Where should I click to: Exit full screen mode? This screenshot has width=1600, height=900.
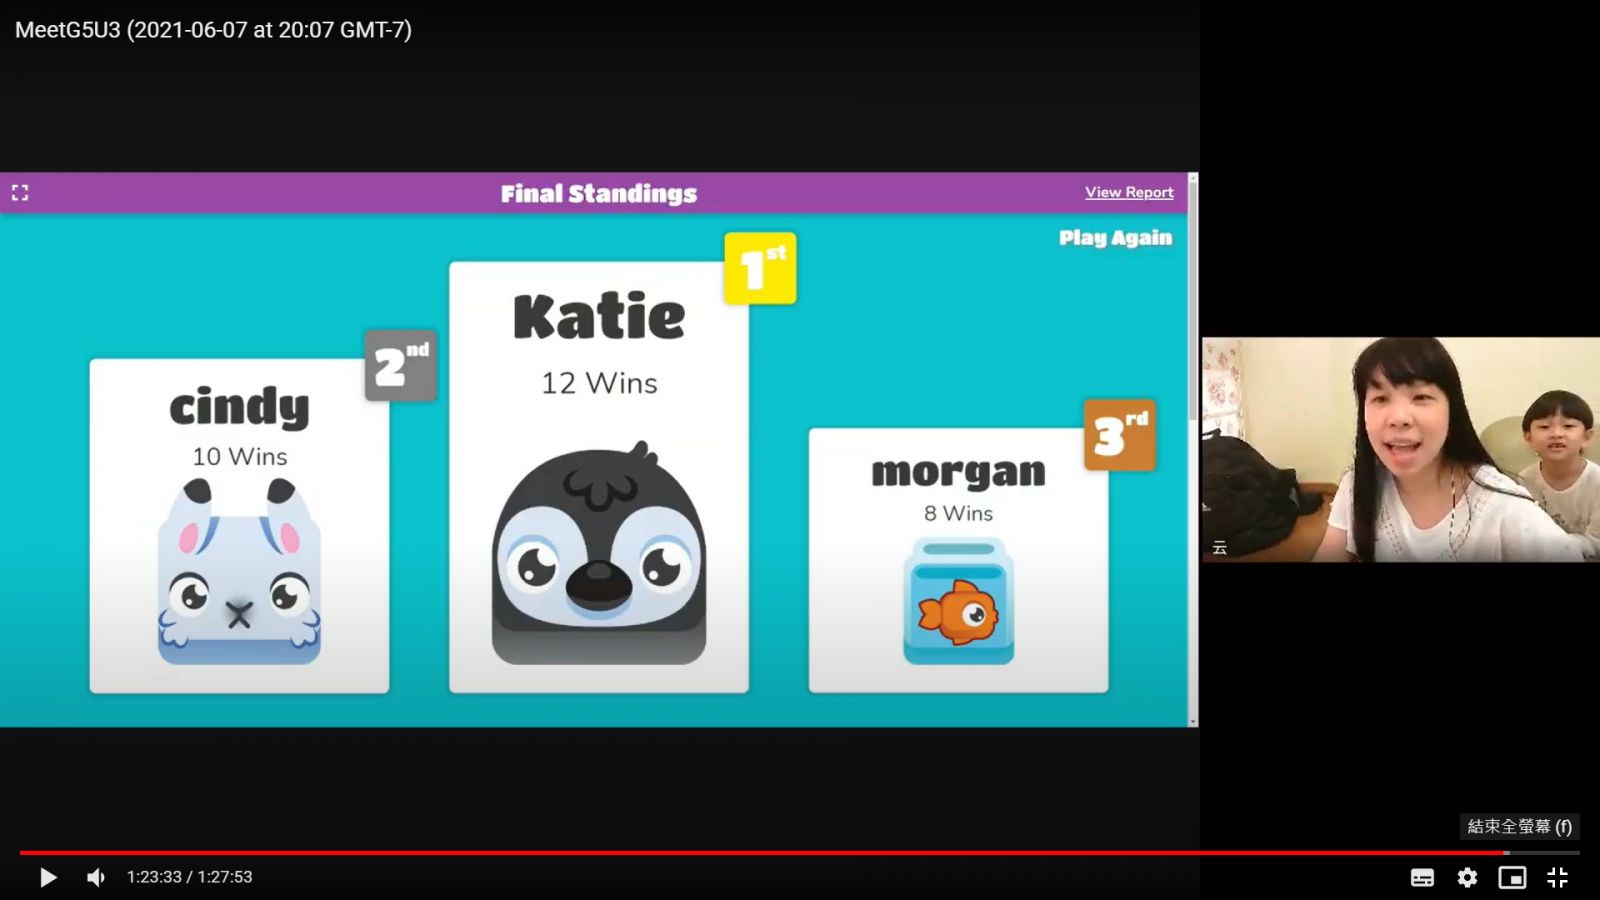[x=1557, y=877]
